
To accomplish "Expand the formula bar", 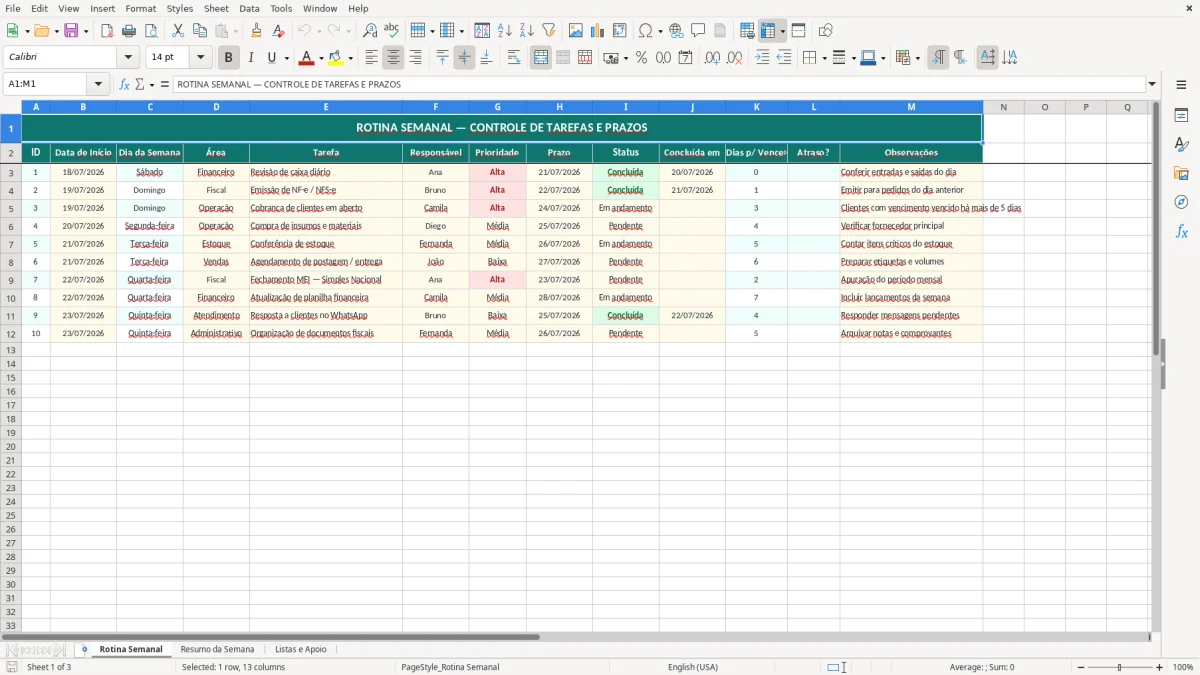I will click(1152, 84).
